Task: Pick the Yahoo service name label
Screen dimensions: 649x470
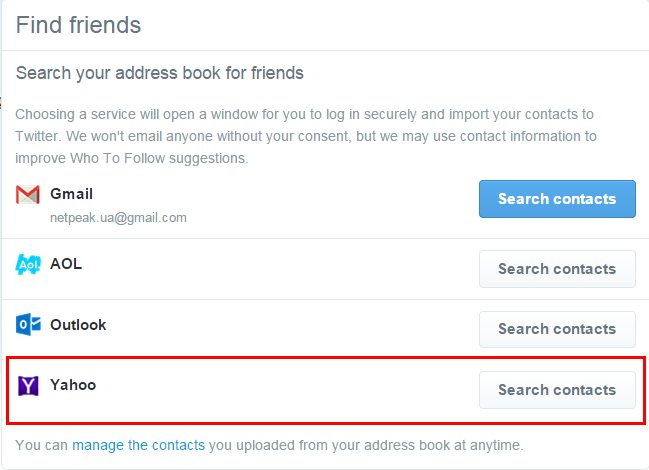Action: click(73, 385)
